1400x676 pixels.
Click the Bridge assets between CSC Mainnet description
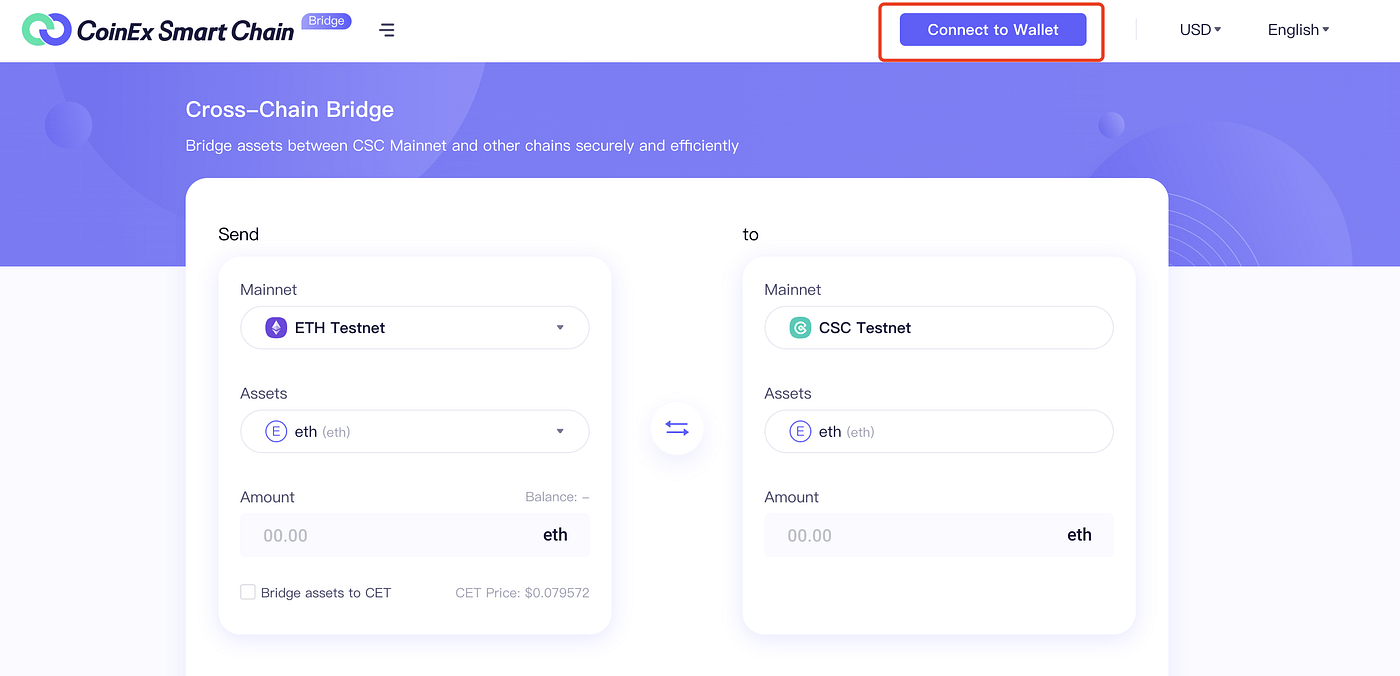coord(462,146)
